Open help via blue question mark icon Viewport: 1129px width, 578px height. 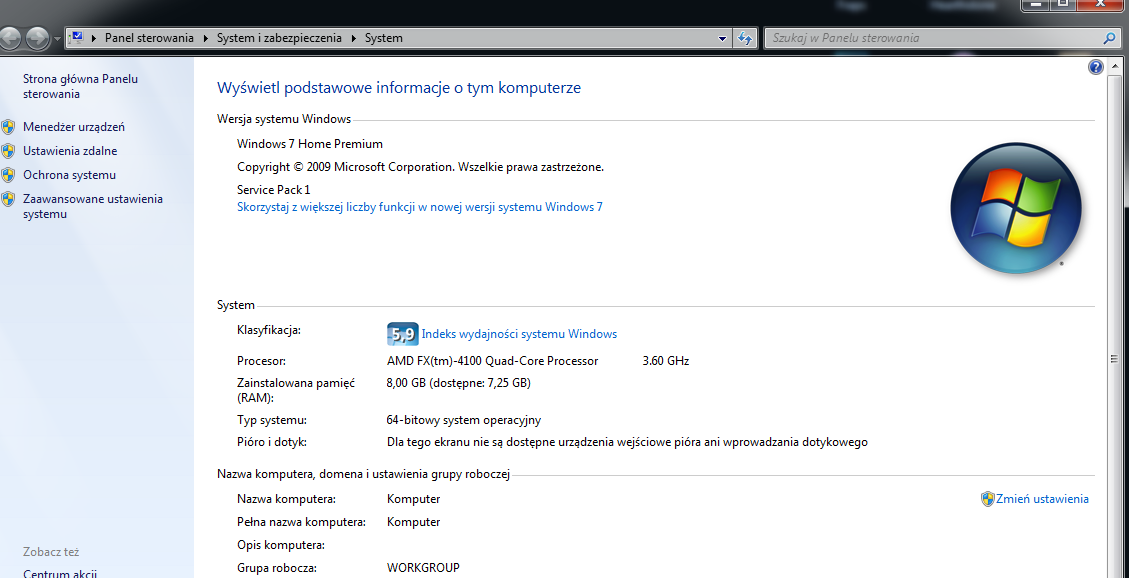[x=1096, y=68]
